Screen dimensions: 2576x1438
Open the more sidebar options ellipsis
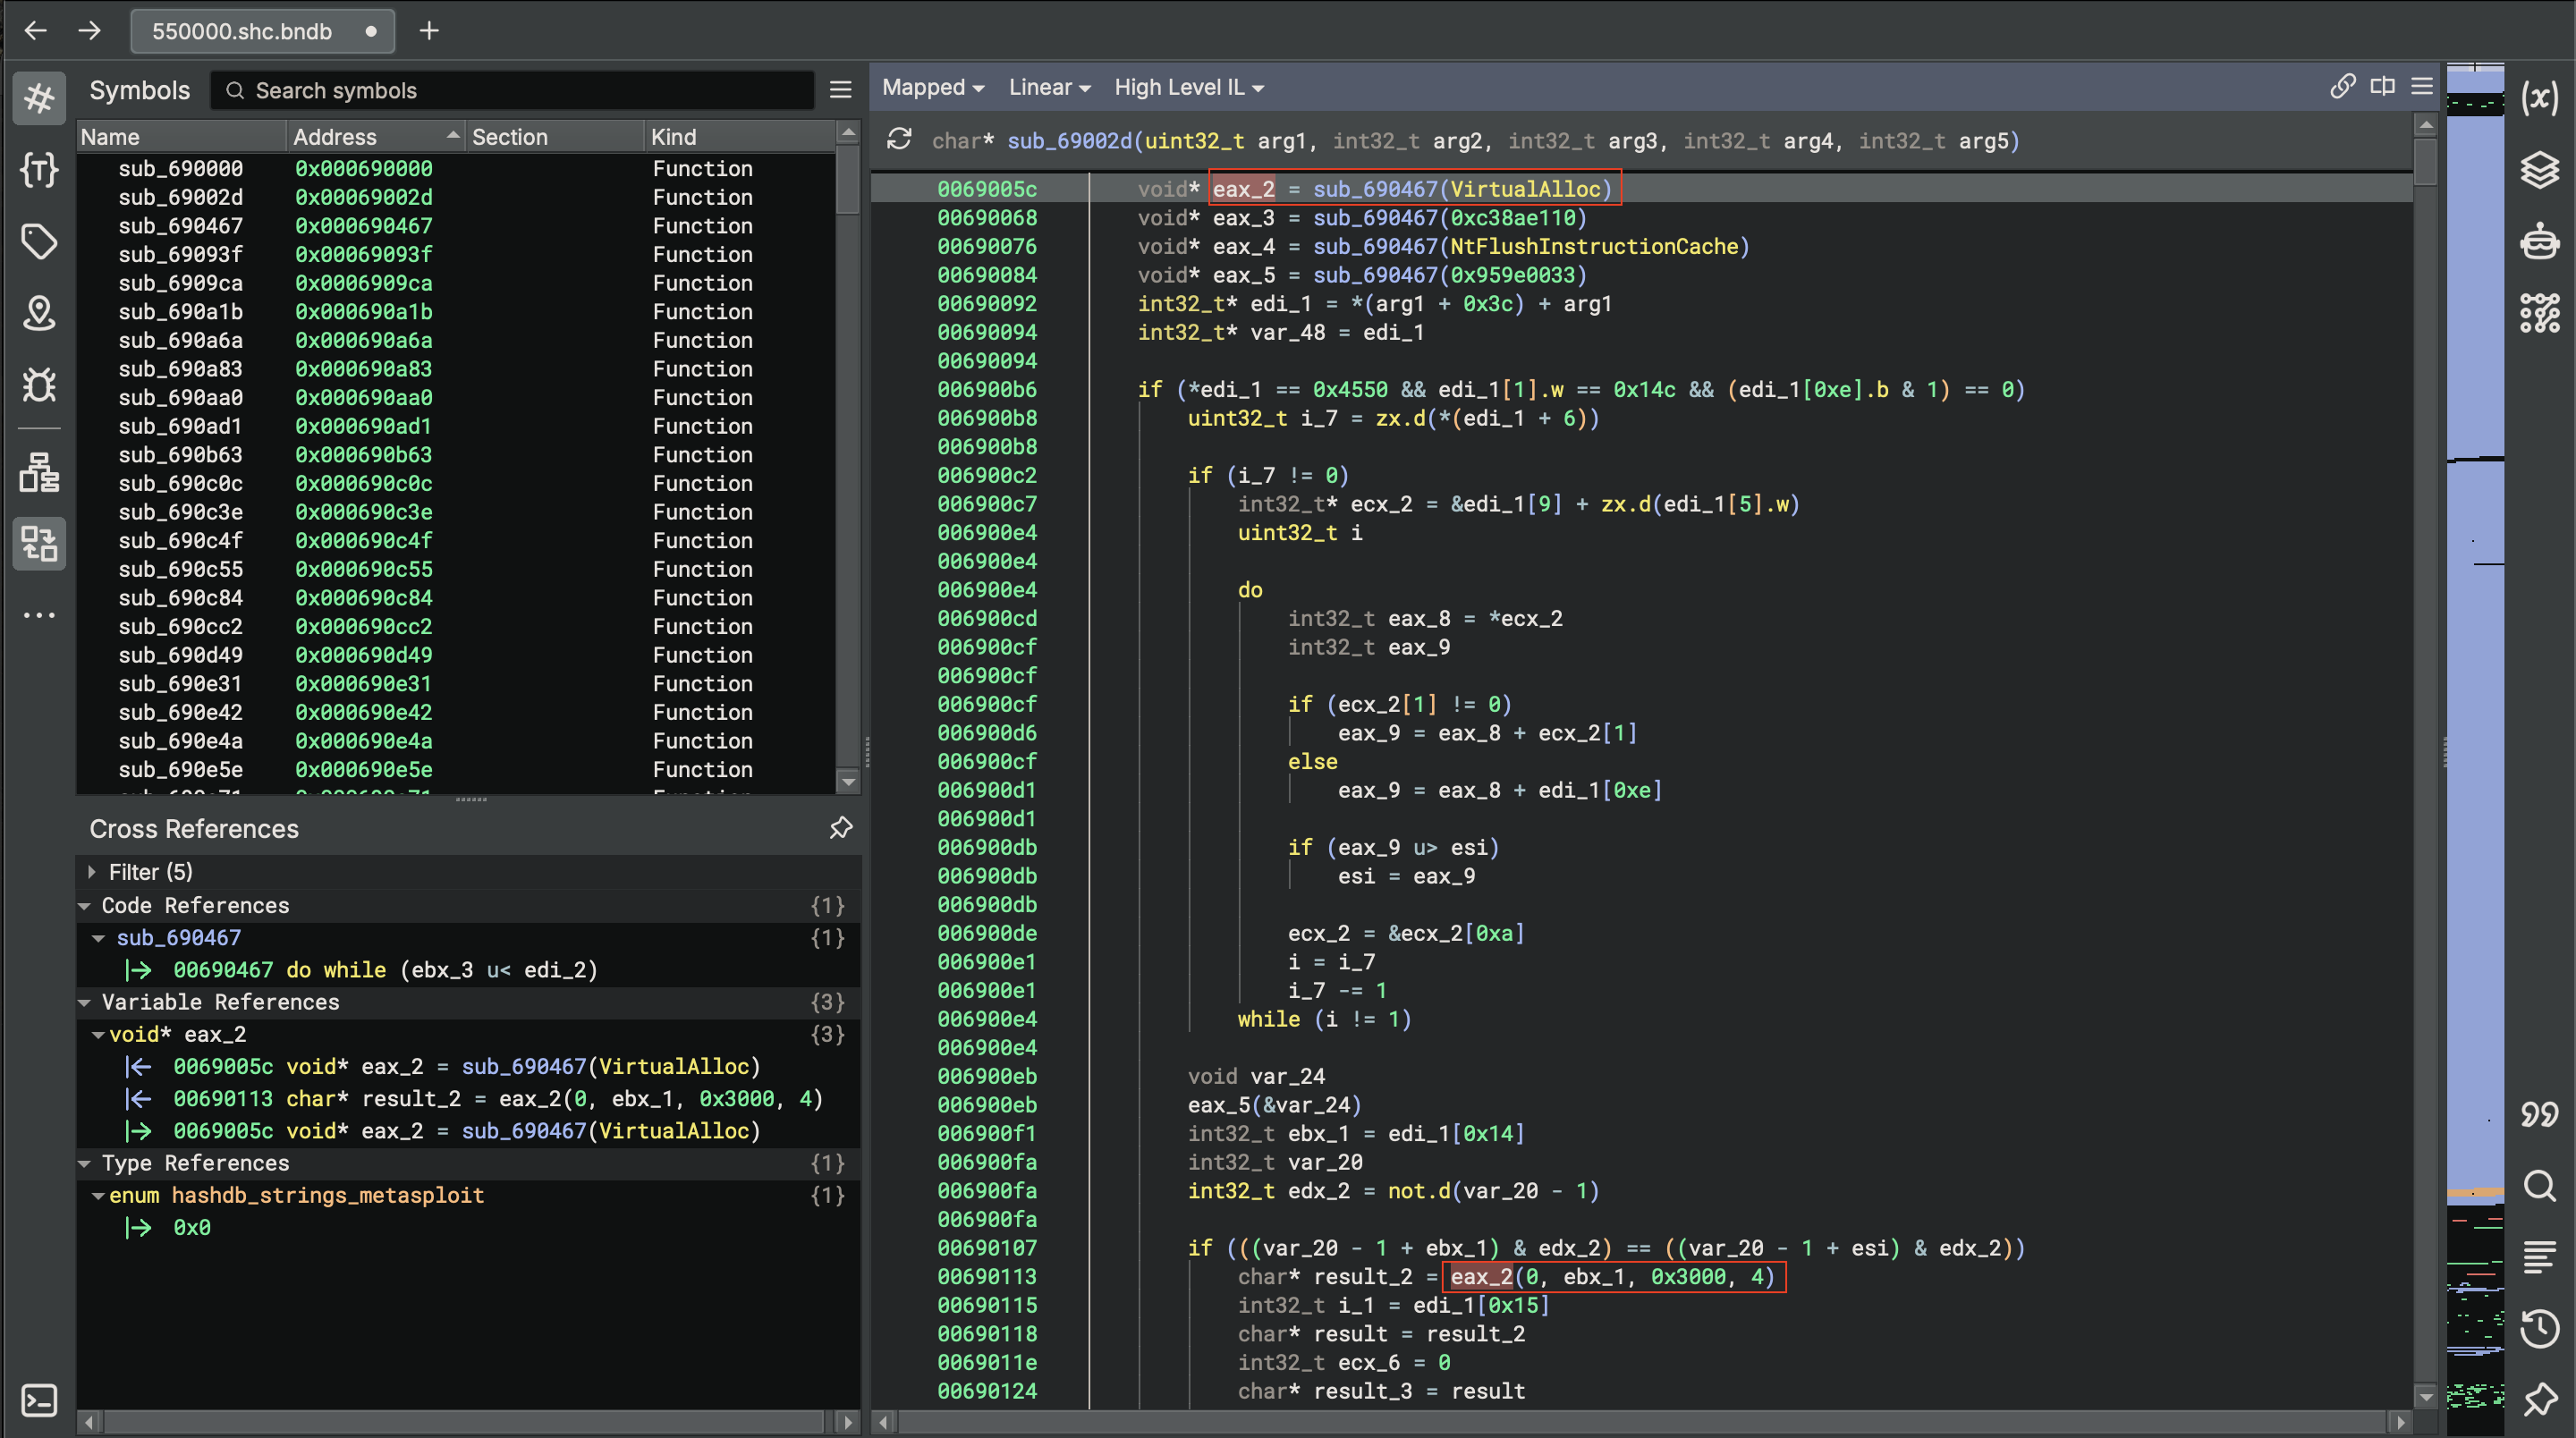click(39, 615)
